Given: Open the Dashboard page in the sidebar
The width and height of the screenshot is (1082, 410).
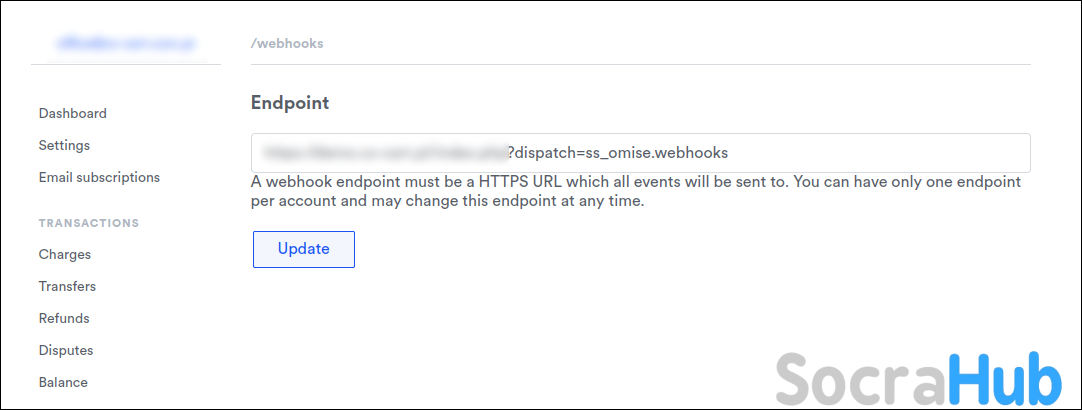Looking at the screenshot, I should (x=72, y=114).
